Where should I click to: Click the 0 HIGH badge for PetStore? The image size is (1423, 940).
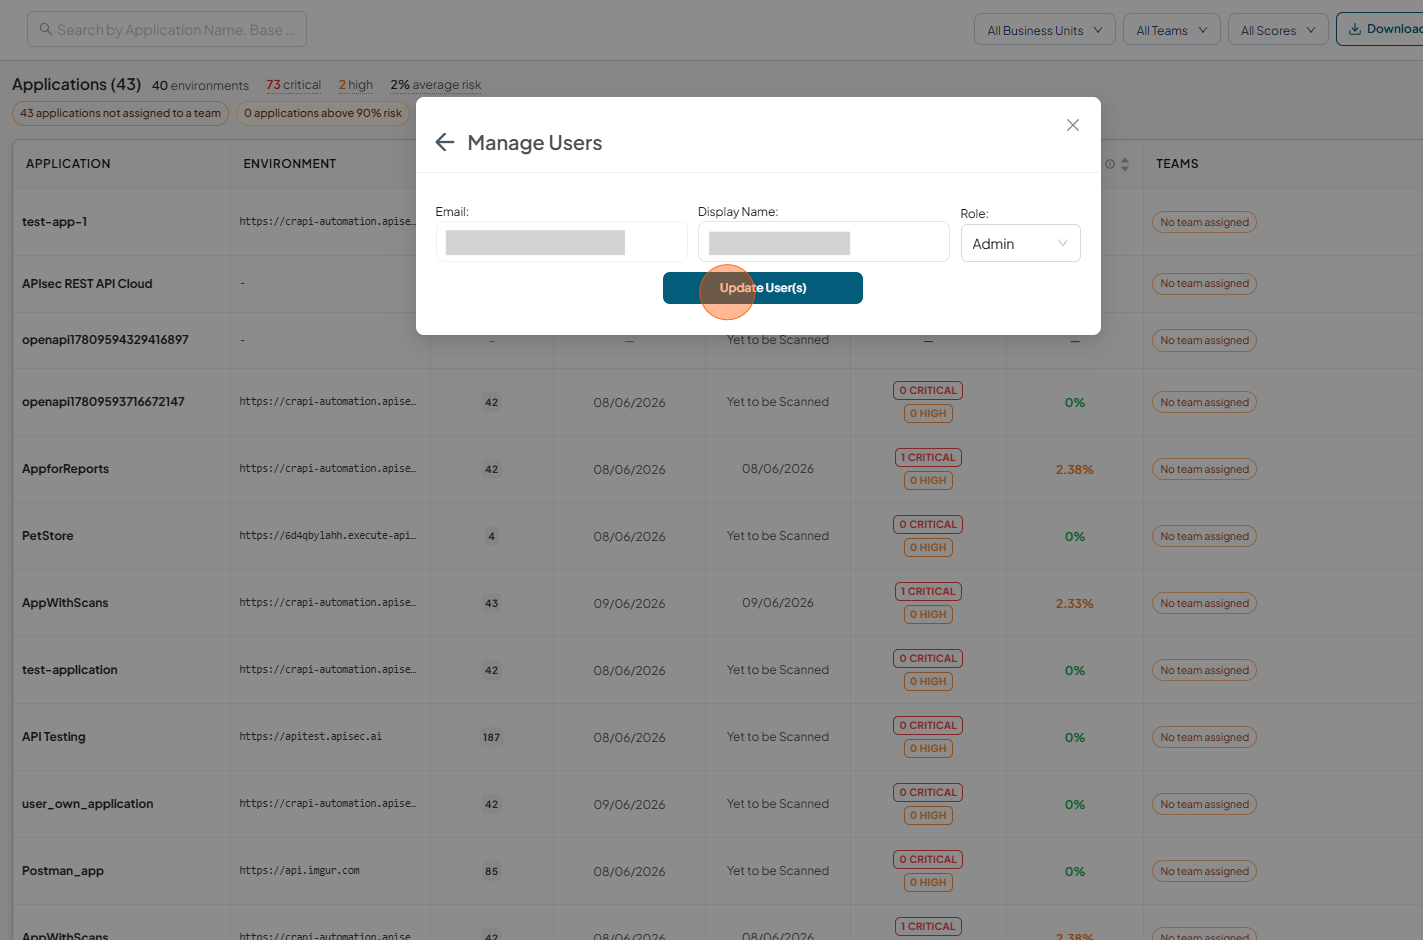point(928,548)
